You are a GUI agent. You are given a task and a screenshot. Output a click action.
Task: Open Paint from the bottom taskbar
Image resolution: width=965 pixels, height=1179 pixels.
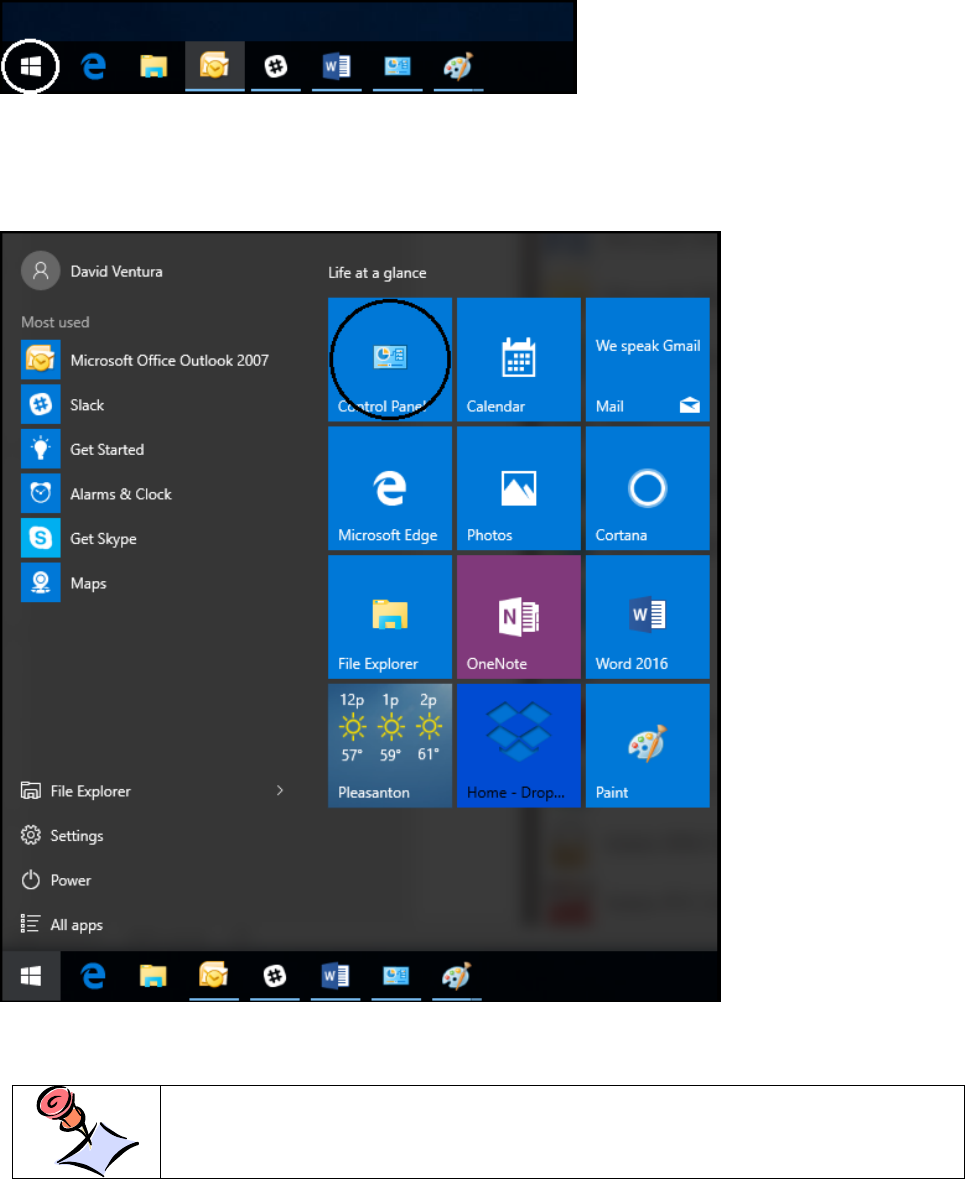(x=457, y=975)
